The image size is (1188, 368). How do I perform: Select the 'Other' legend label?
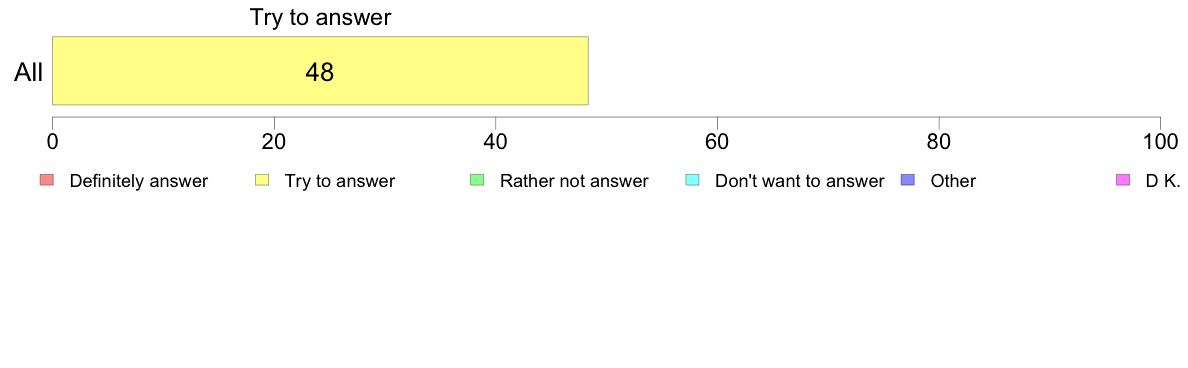point(953,181)
